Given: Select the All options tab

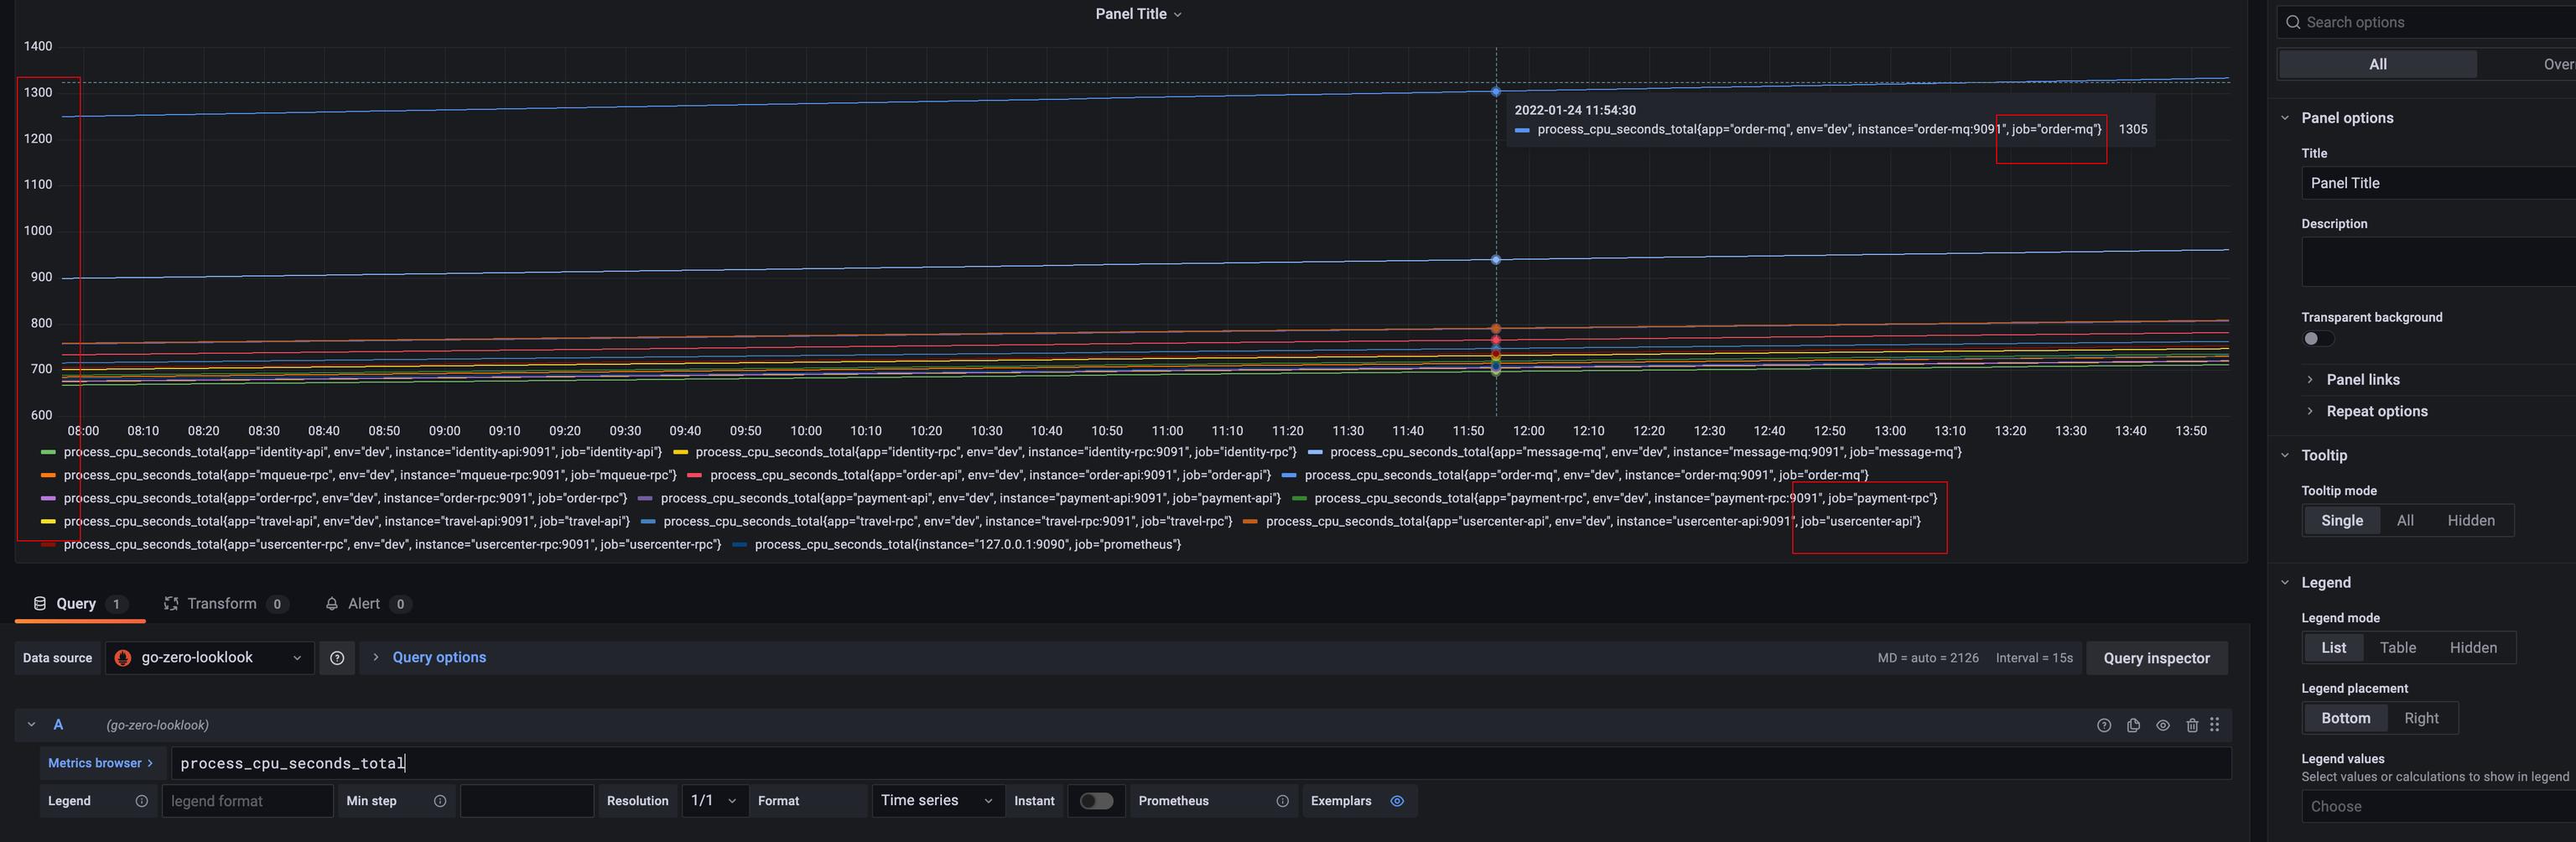Looking at the screenshot, I should 2377,64.
